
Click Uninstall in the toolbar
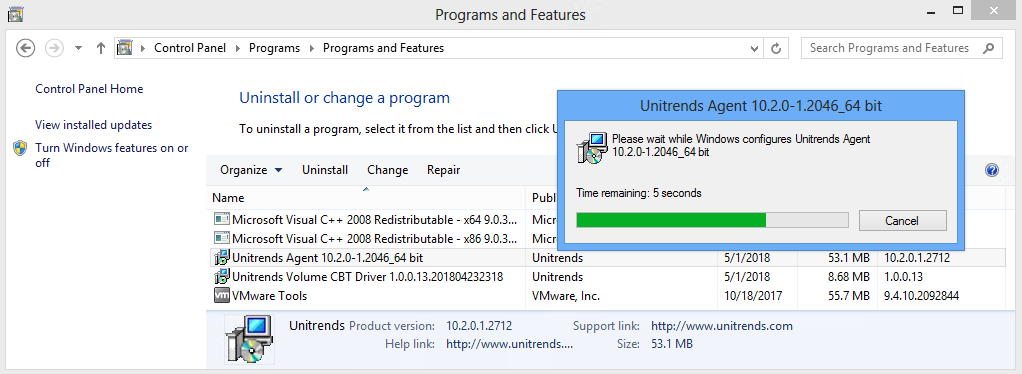[x=325, y=170]
